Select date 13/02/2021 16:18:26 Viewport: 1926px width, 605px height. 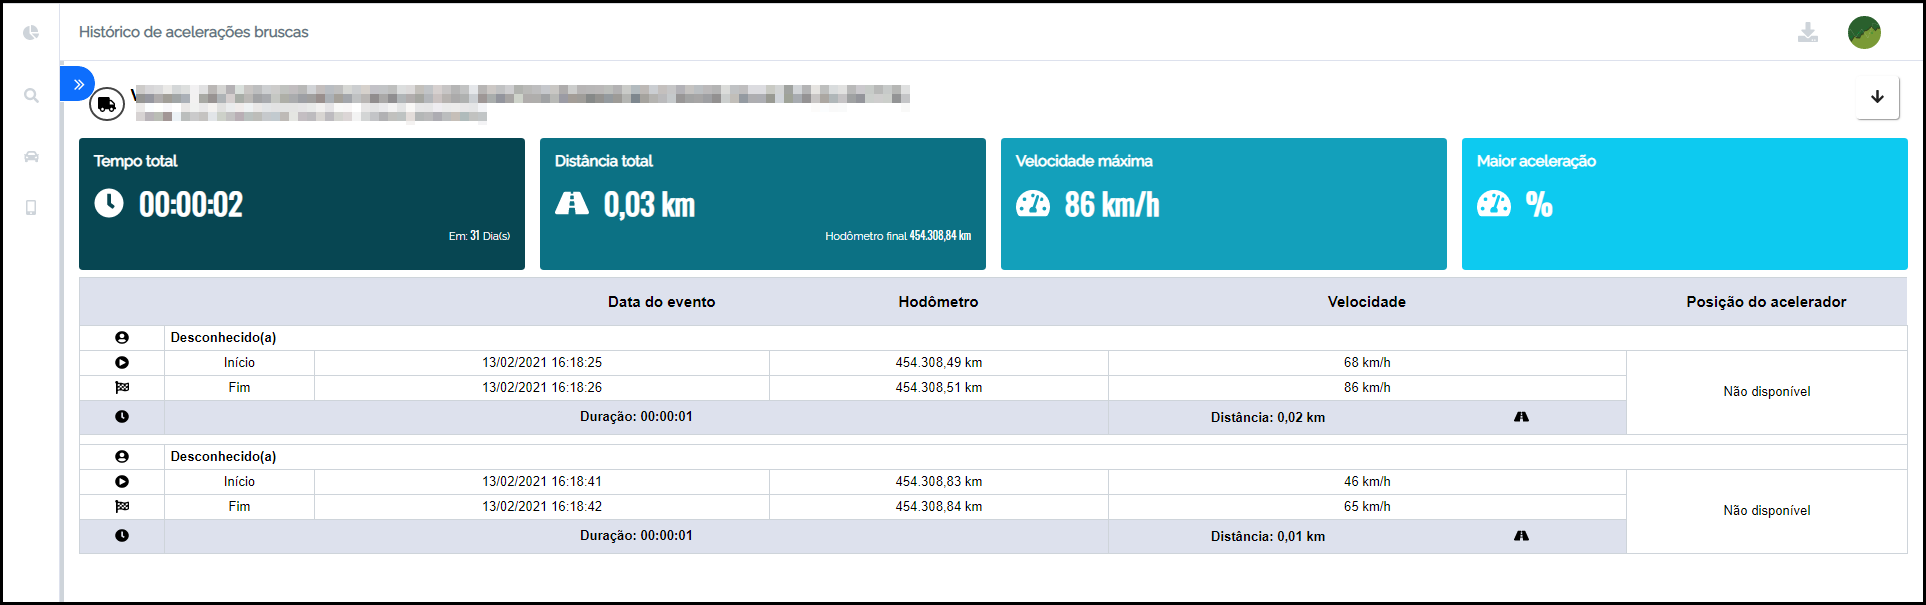(542, 388)
